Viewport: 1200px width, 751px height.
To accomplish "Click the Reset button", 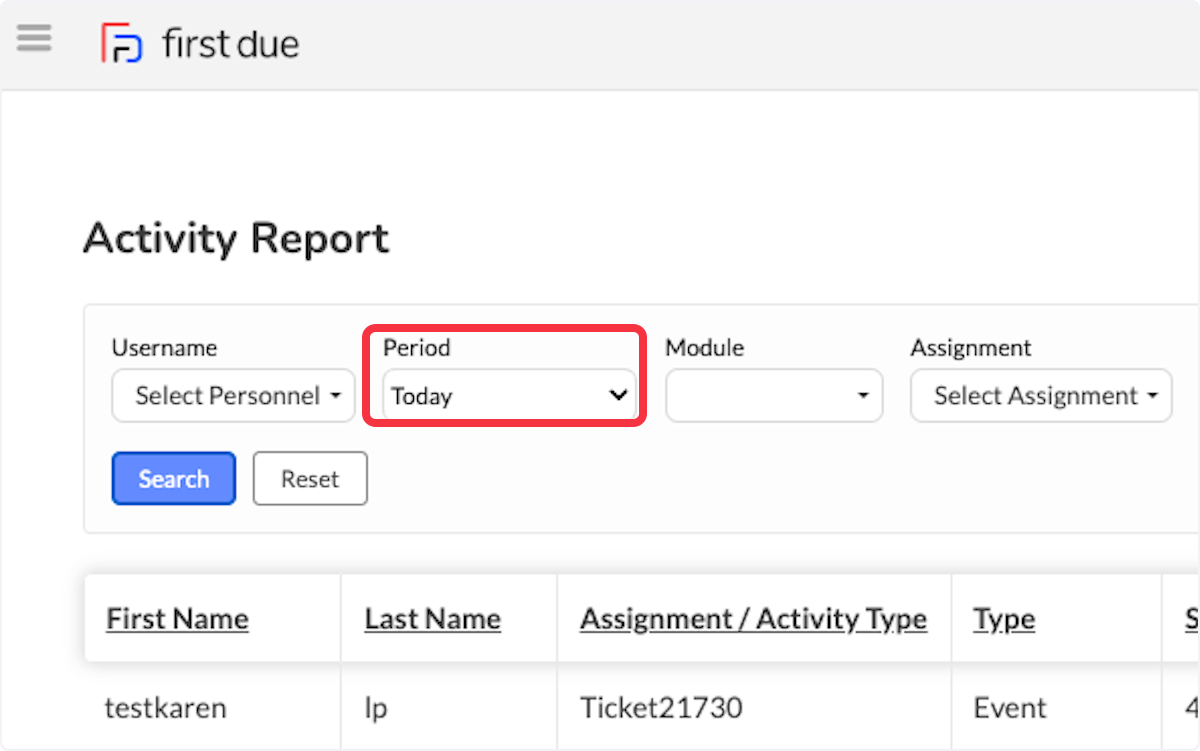I will click(x=310, y=479).
